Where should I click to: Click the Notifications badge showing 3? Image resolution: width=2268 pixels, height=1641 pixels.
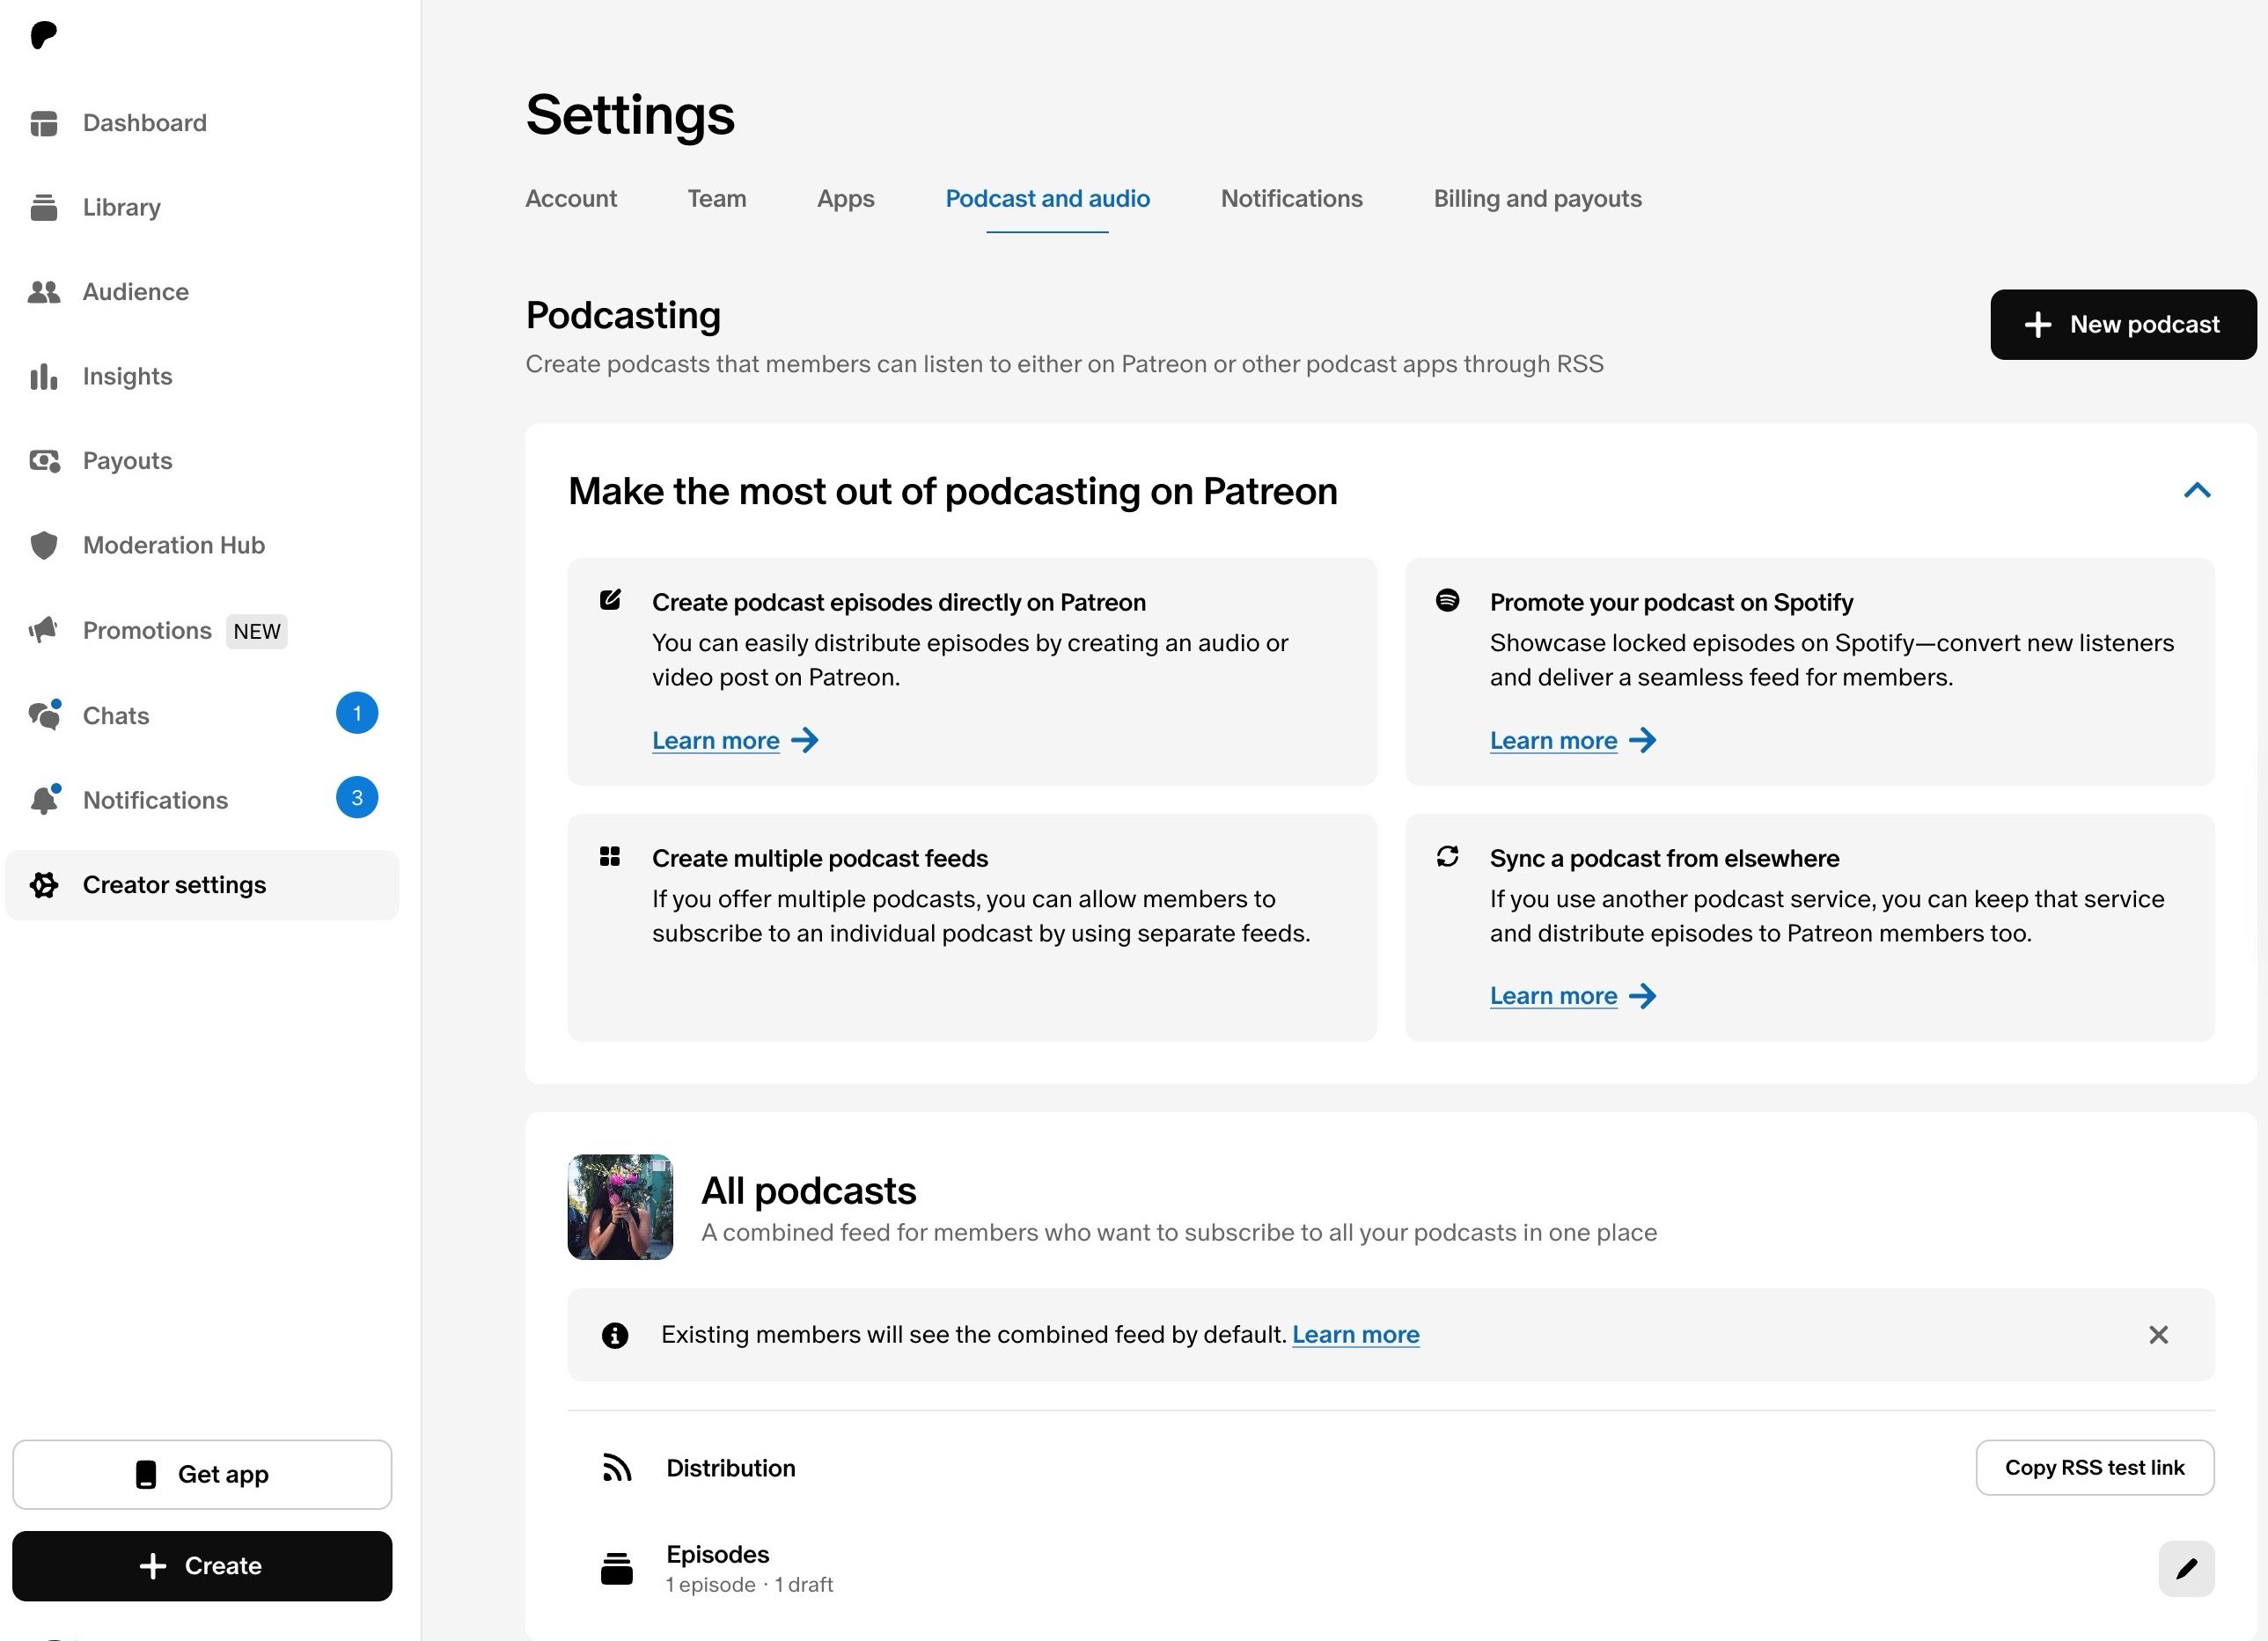357,798
